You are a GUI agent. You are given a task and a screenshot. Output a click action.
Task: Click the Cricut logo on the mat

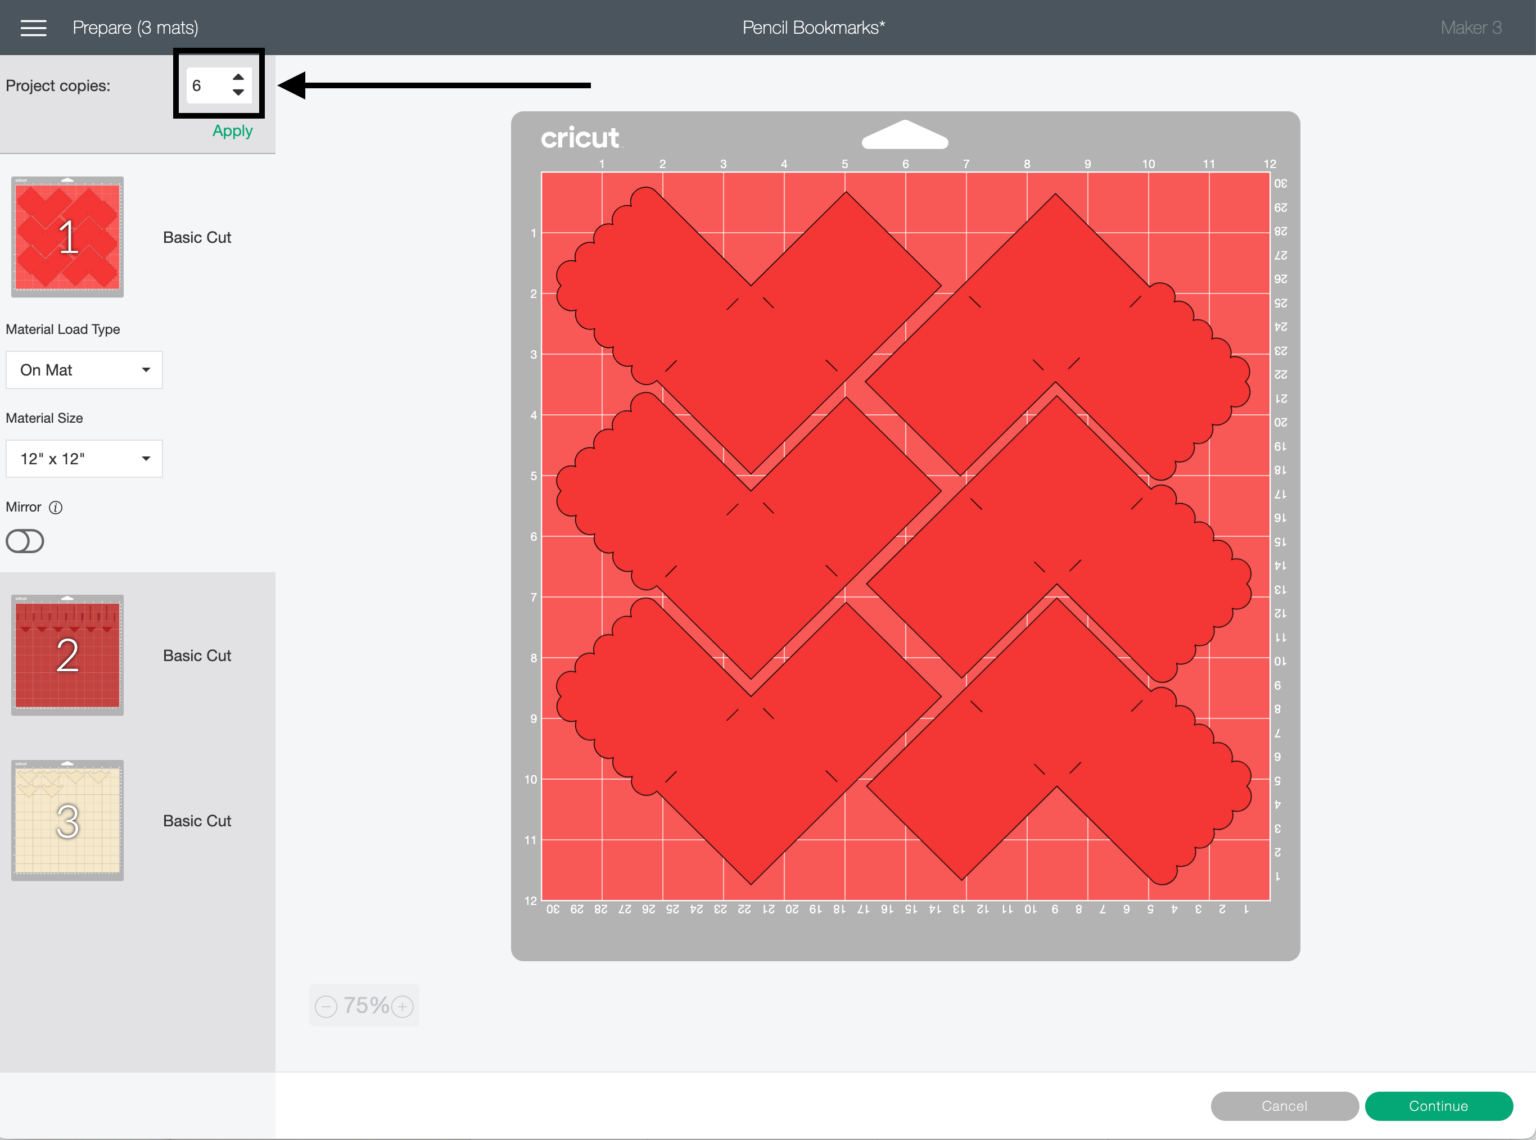pos(580,138)
